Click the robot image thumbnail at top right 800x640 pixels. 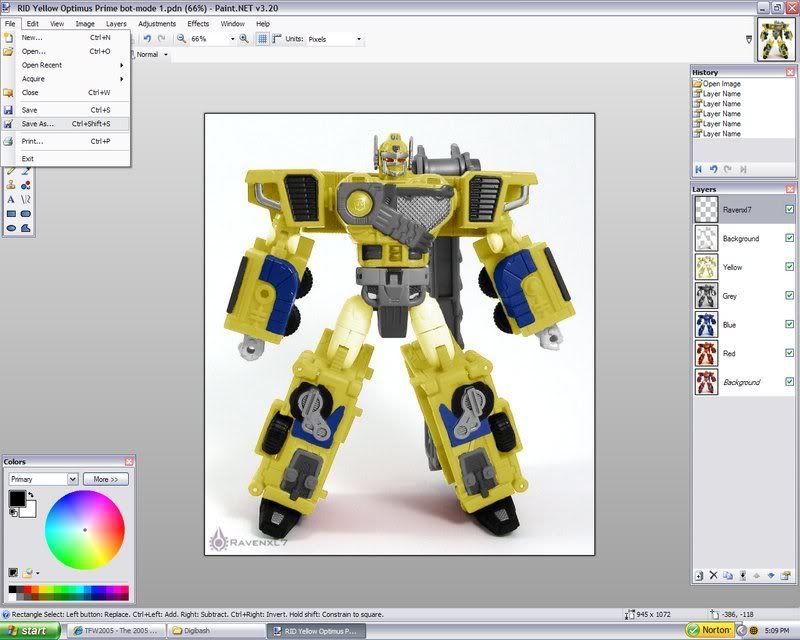[x=776, y=39]
